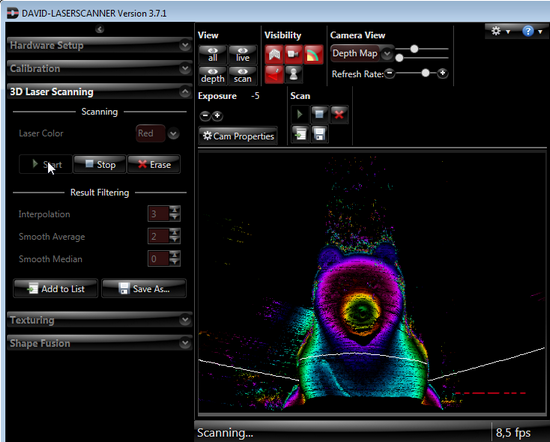Click the floppy disk save icon in Scan toolbar
Viewport: 550px width, 442px height.
click(319, 134)
